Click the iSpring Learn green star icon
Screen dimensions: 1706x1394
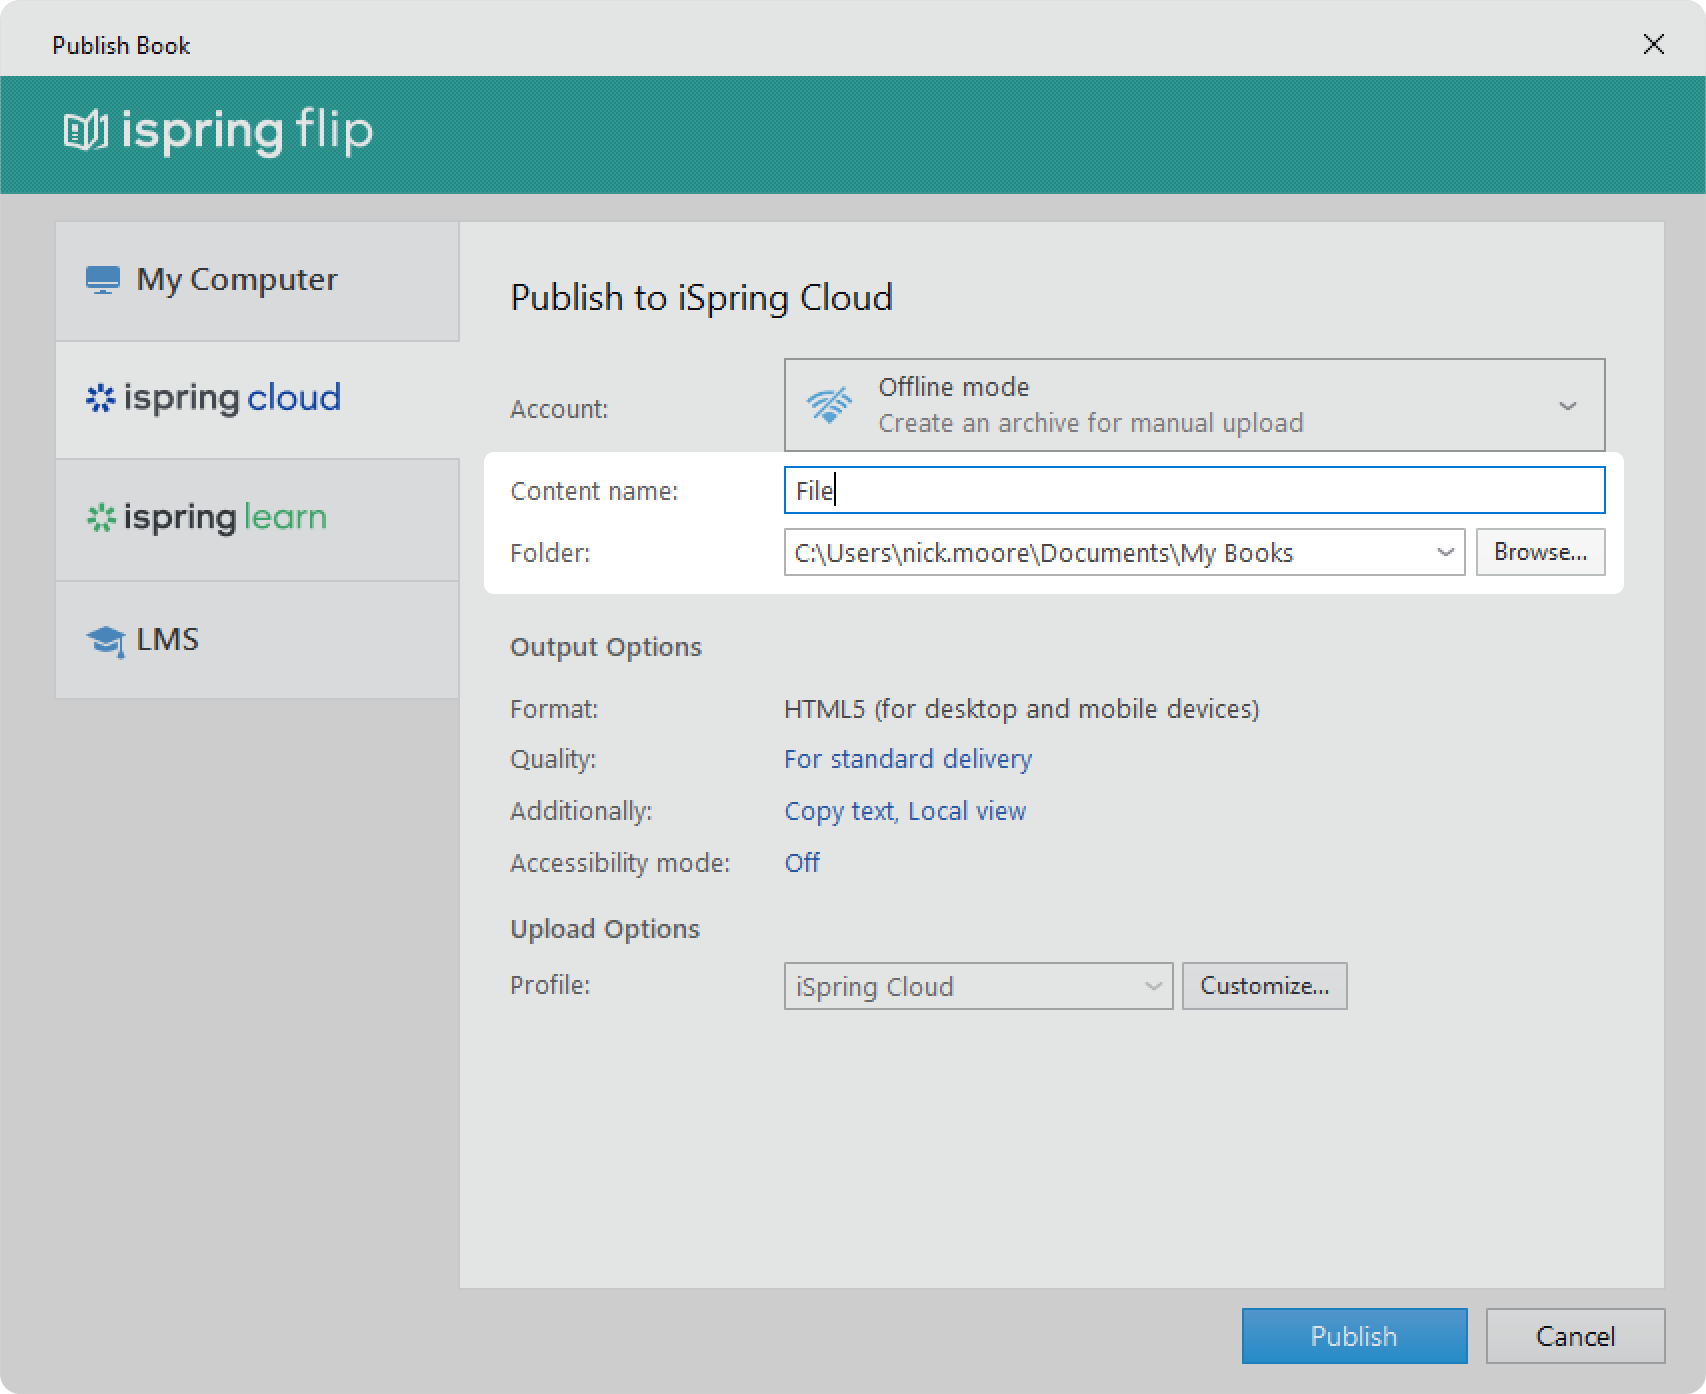click(x=101, y=517)
